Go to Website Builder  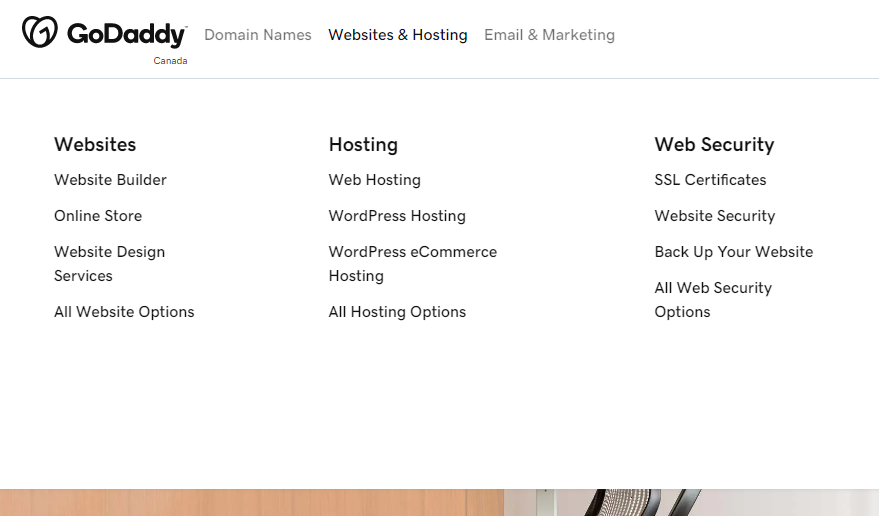(110, 180)
